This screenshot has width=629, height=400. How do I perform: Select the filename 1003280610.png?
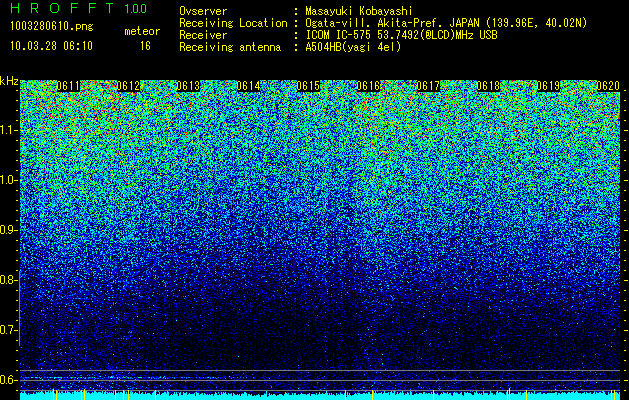click(52, 27)
